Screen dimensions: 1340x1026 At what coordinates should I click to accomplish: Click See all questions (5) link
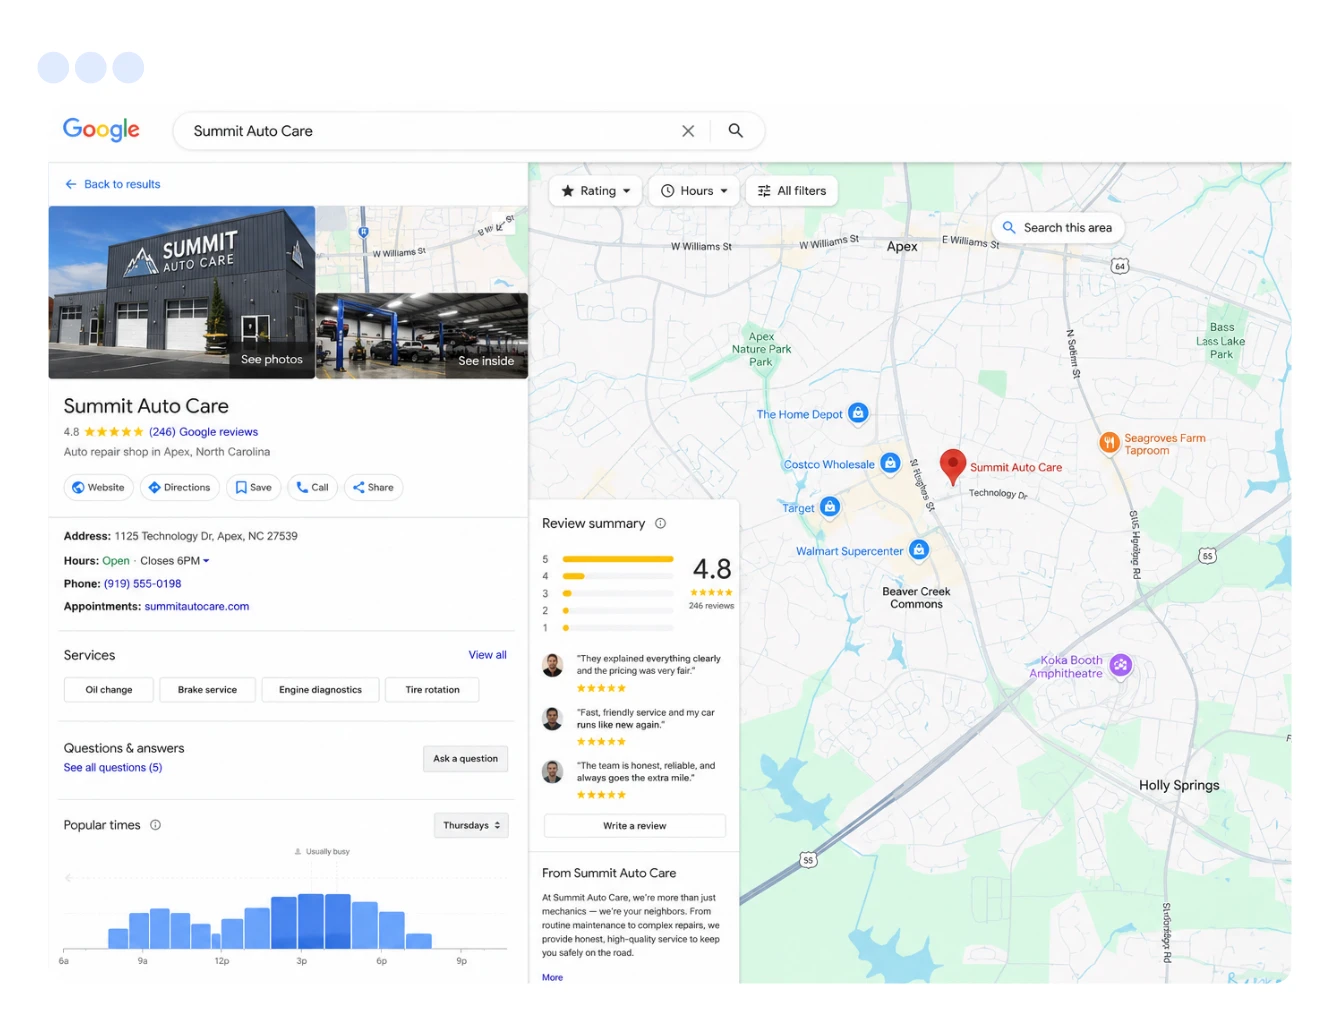click(113, 768)
